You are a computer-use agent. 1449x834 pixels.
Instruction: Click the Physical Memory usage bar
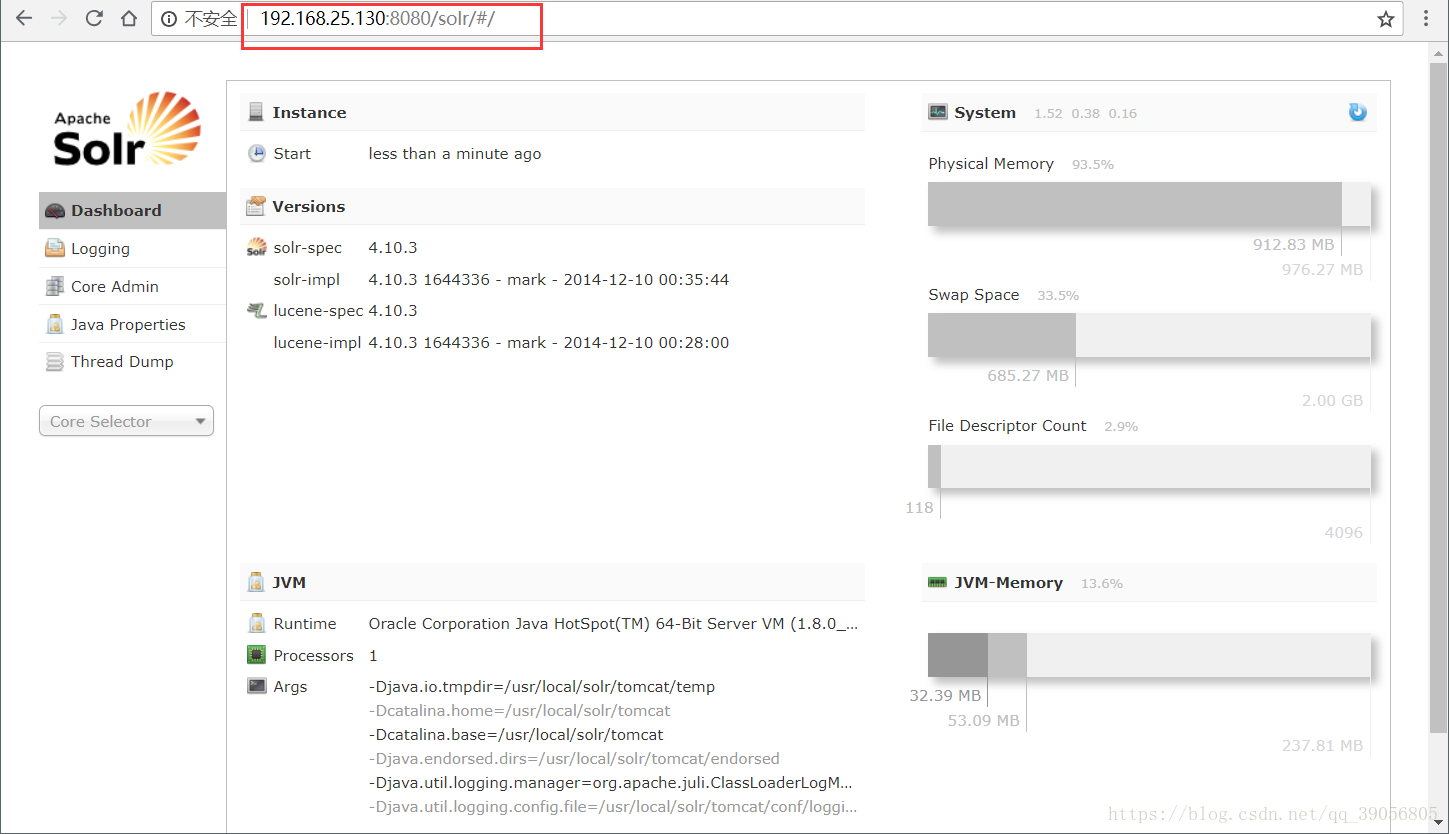pyautogui.click(x=1149, y=204)
